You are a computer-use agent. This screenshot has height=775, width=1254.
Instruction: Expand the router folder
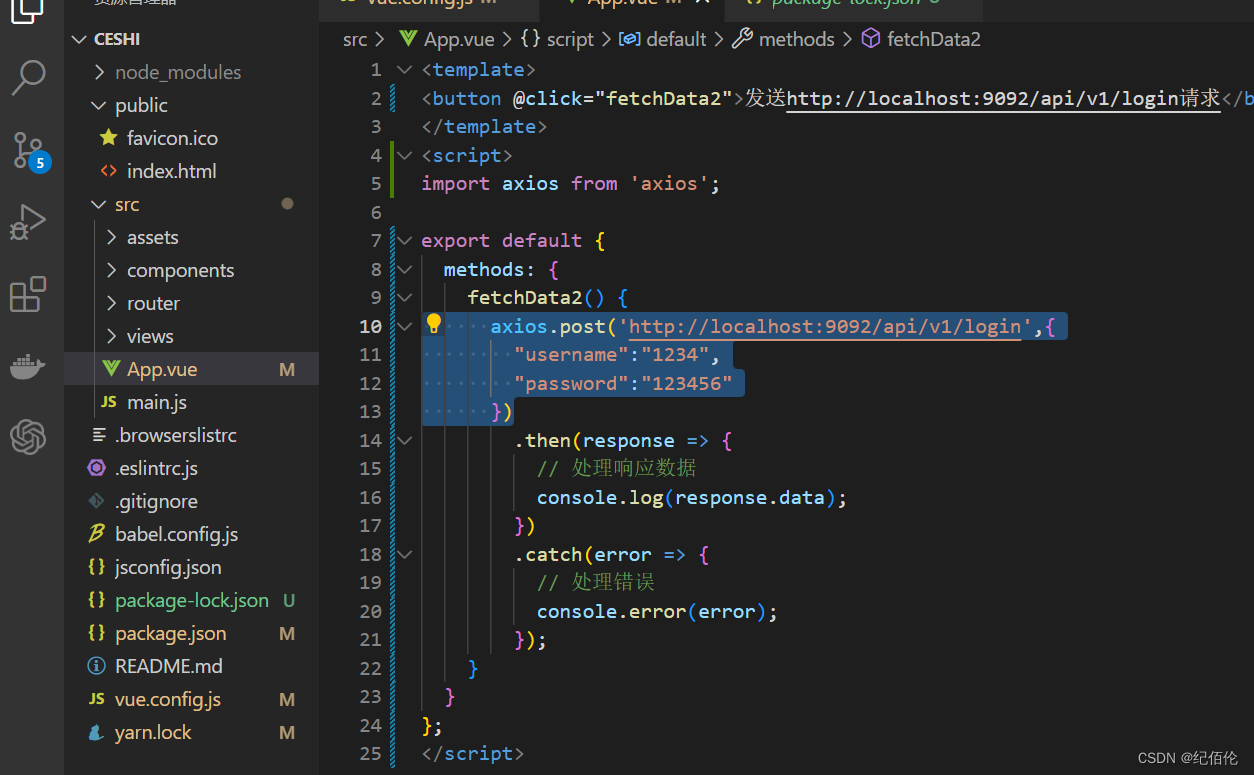[111, 303]
